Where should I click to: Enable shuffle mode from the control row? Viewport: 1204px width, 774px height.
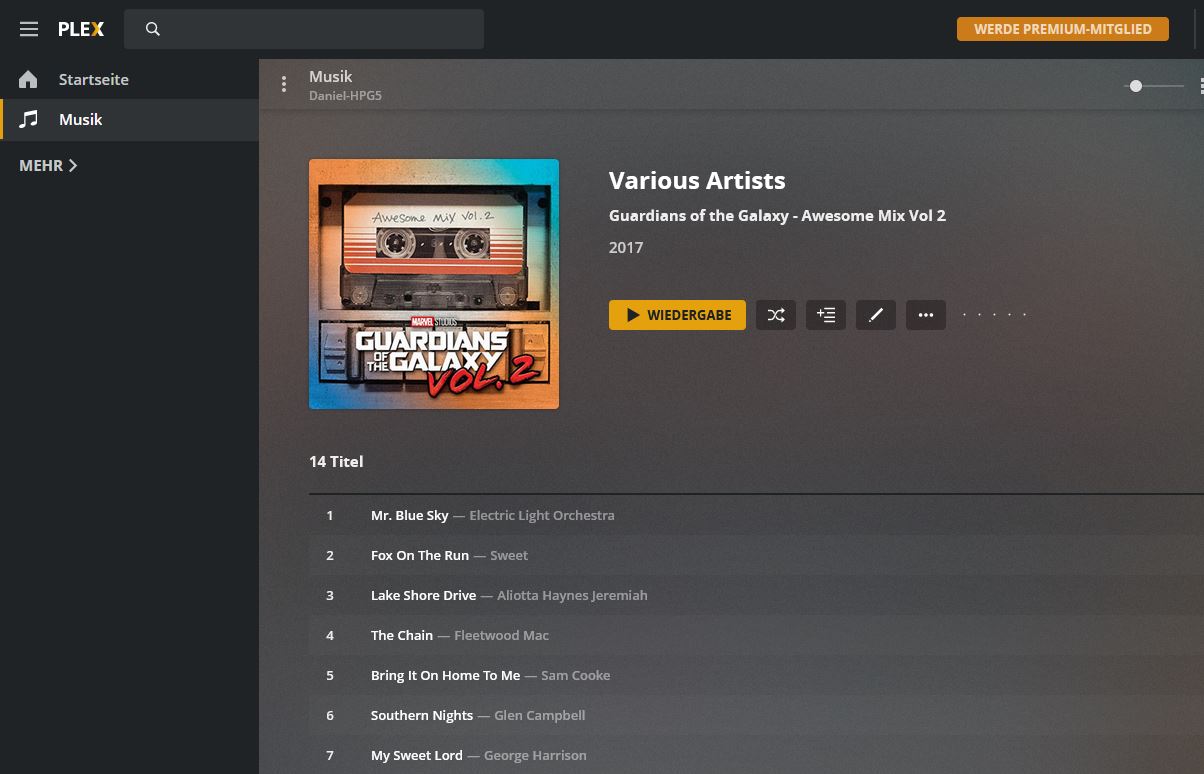click(776, 314)
